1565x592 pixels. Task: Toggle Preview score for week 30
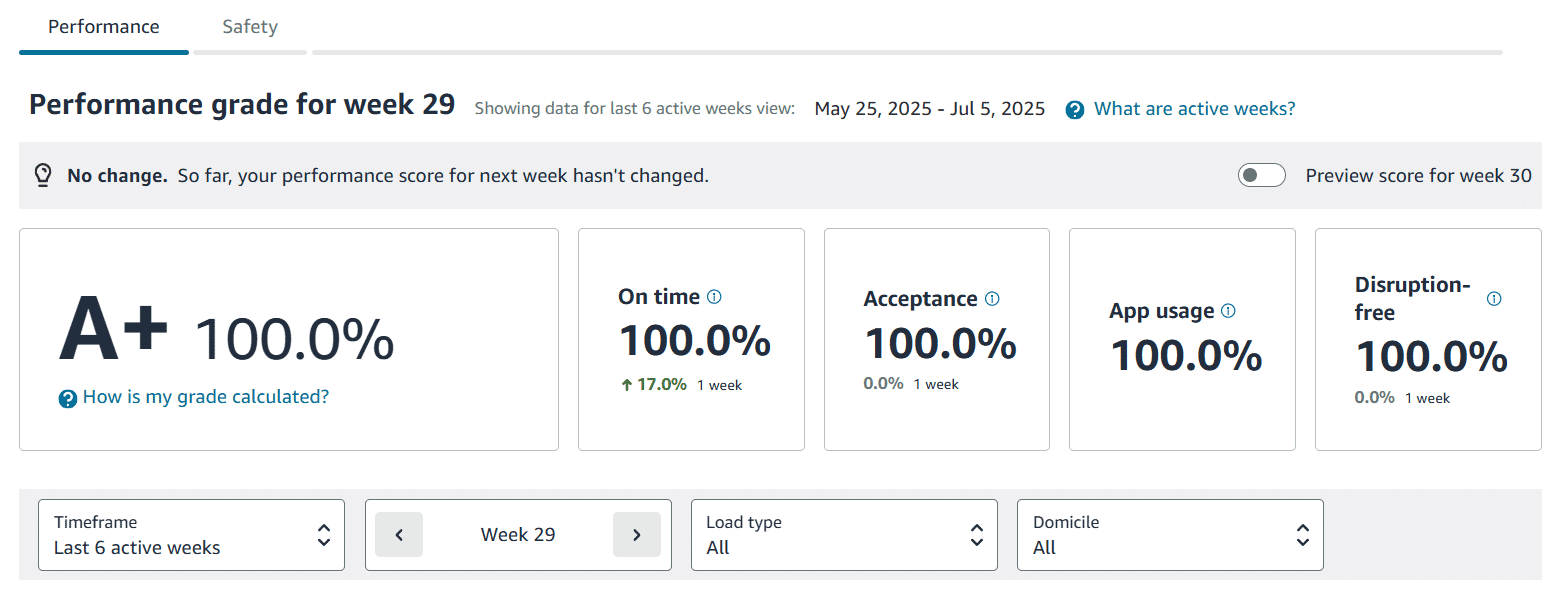1261,176
